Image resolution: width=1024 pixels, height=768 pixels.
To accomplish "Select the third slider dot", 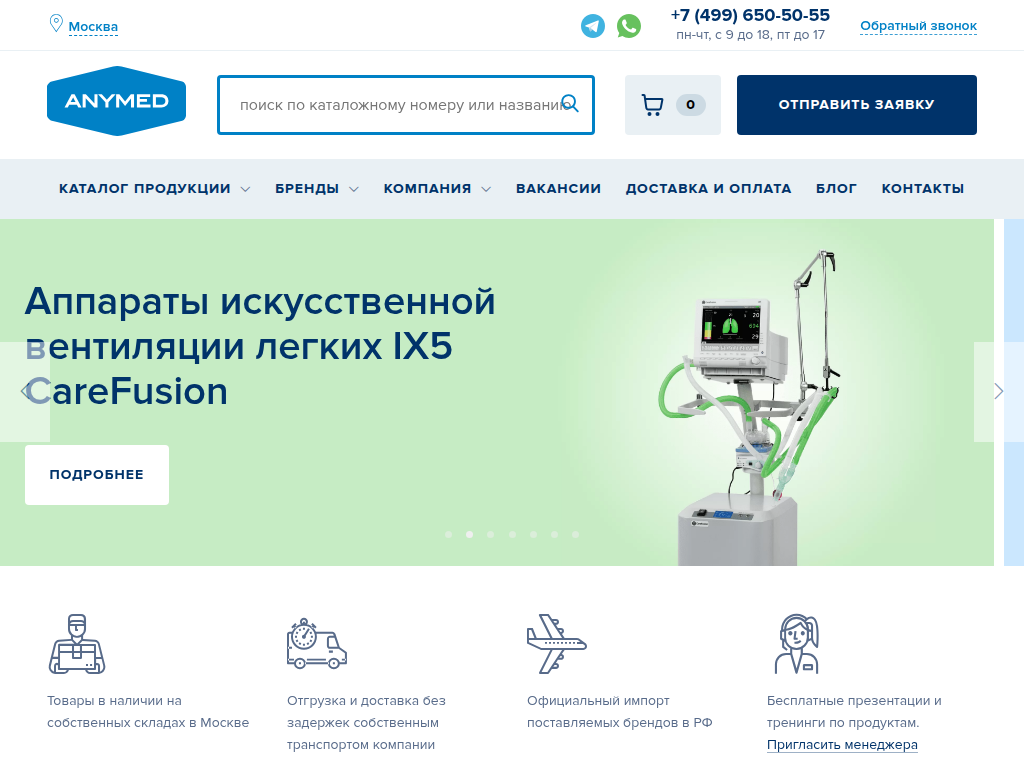I will click(x=490, y=534).
